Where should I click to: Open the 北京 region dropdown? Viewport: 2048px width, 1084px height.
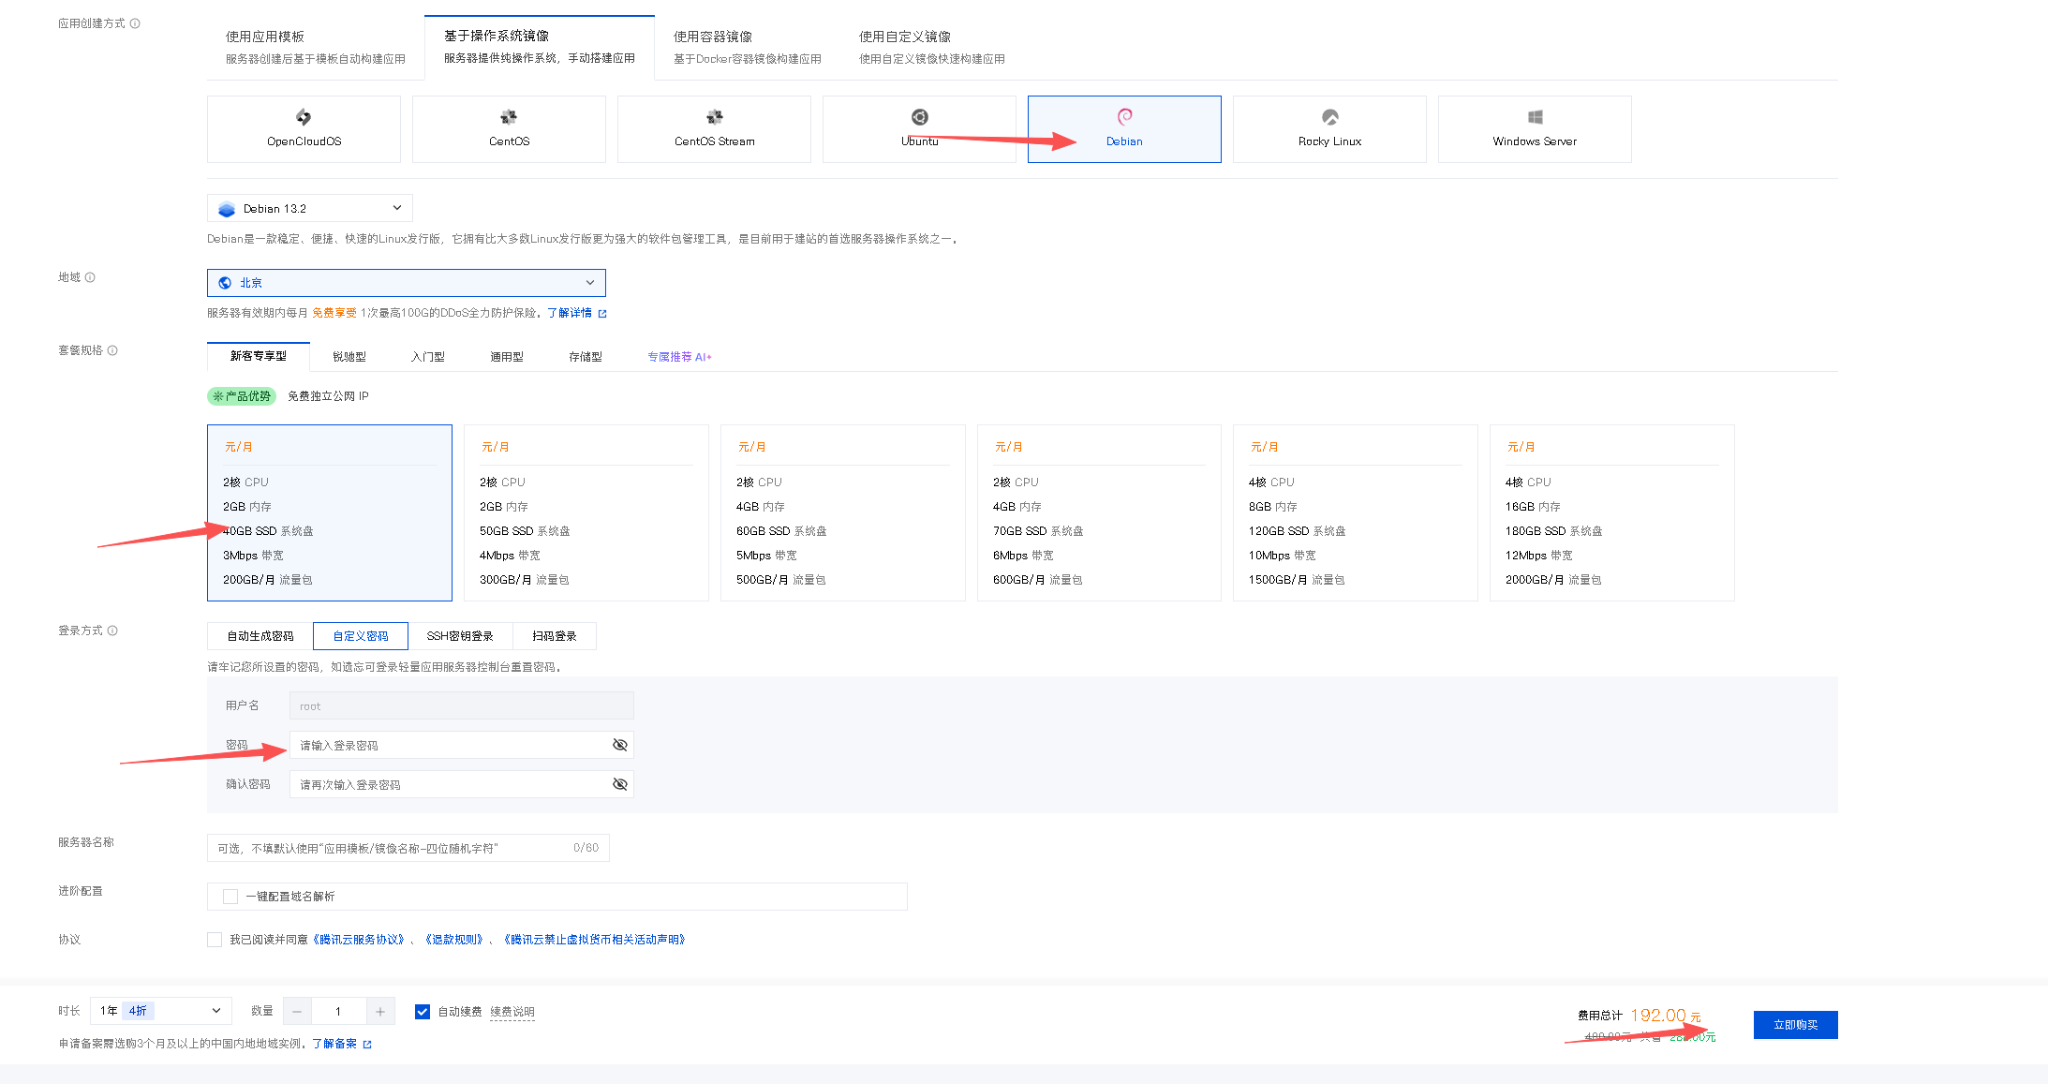click(406, 283)
